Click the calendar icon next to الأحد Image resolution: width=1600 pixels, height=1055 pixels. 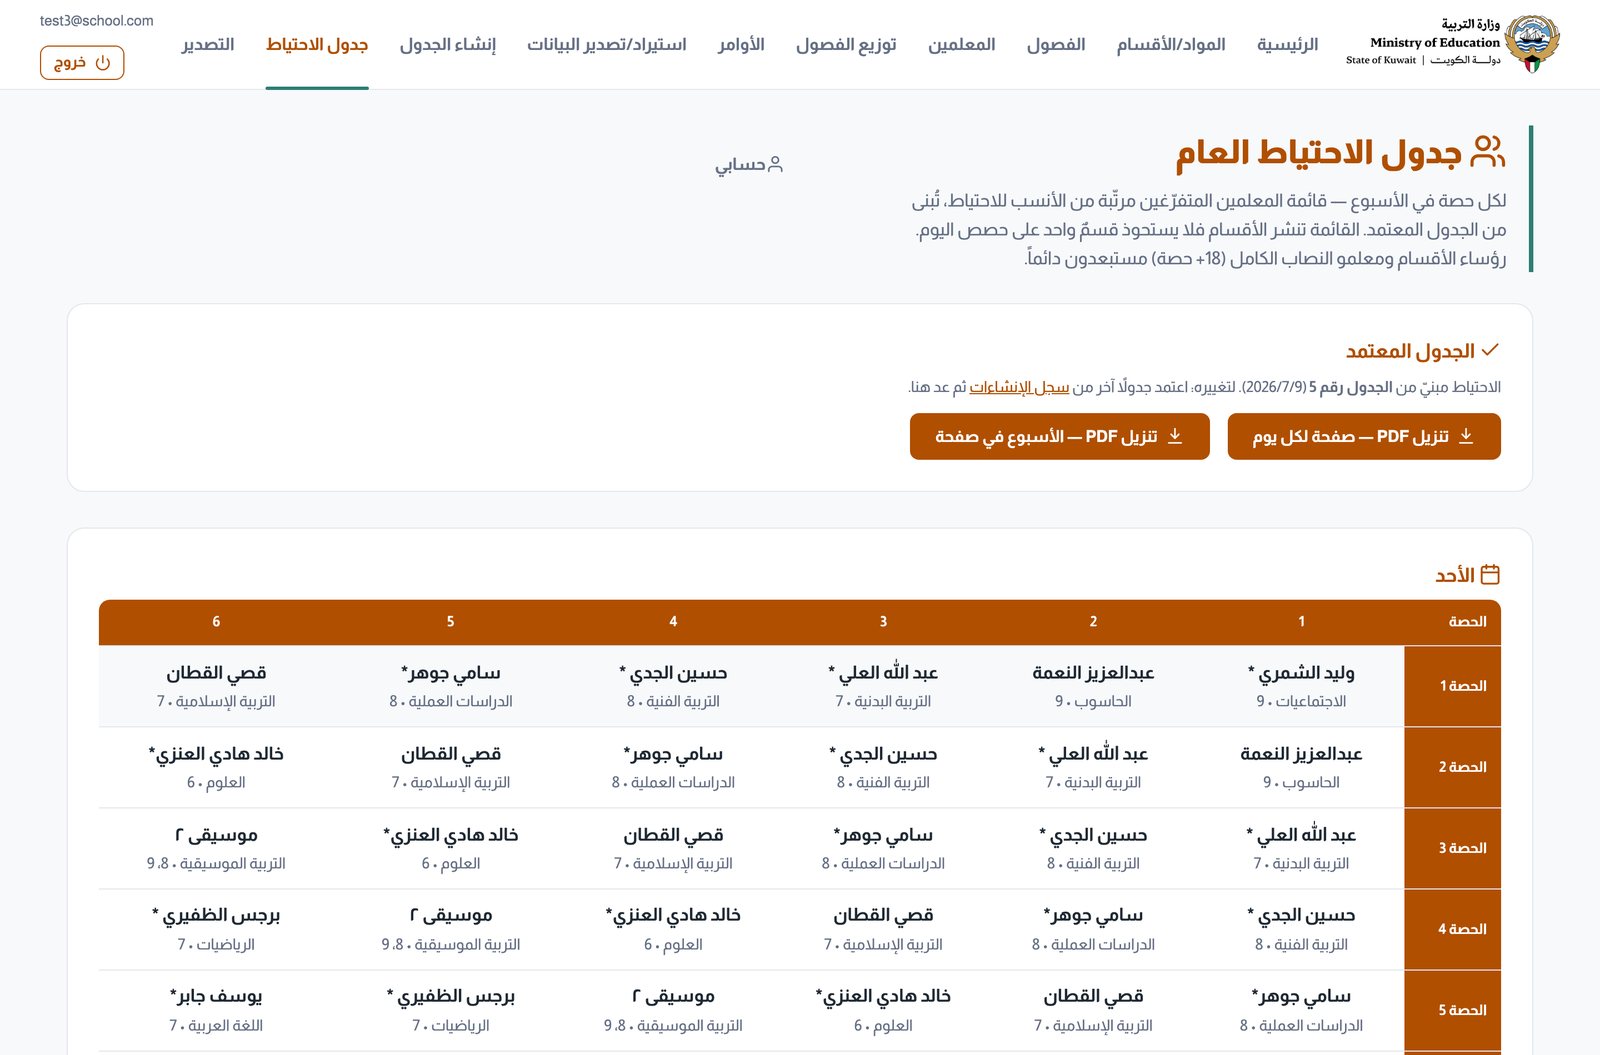click(x=1490, y=575)
